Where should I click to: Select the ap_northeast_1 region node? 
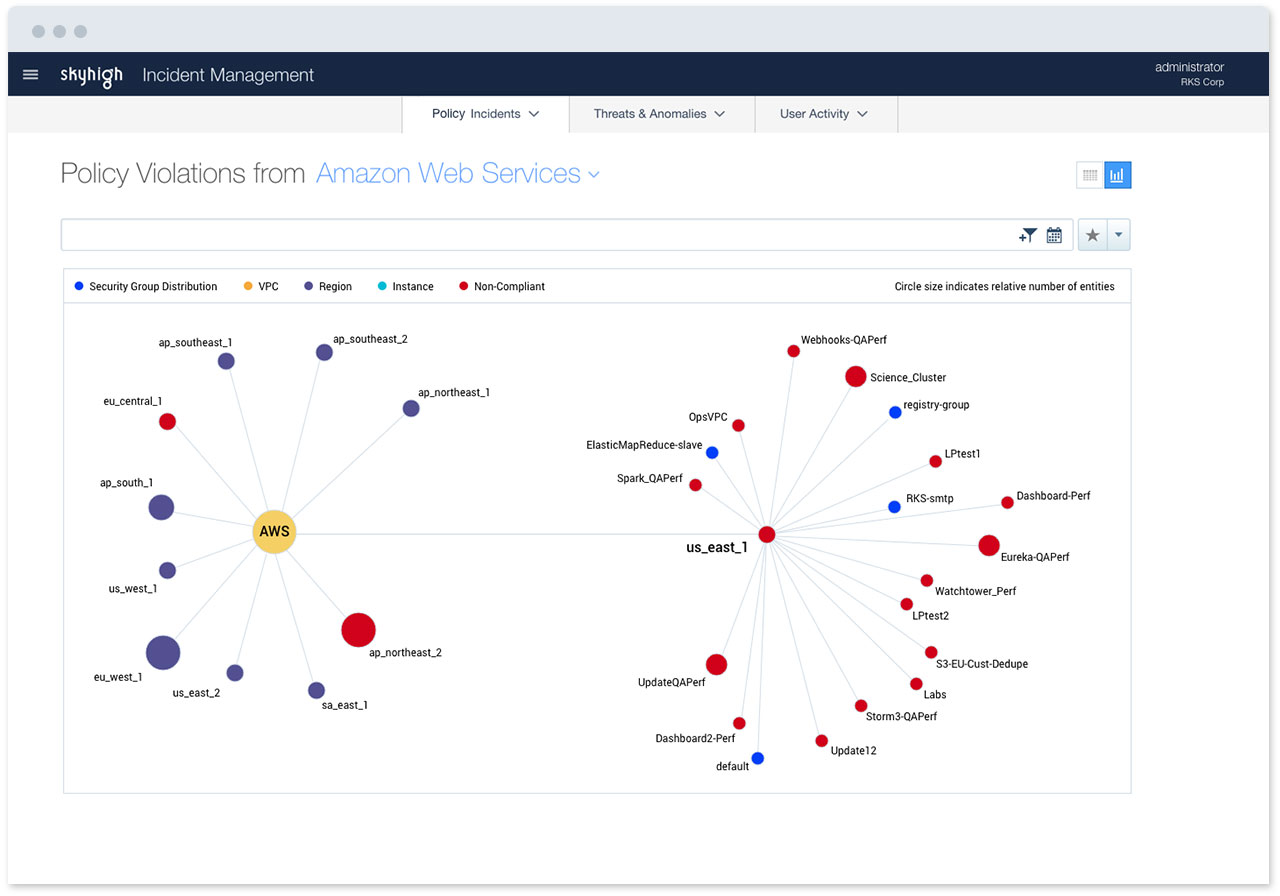[x=411, y=408]
